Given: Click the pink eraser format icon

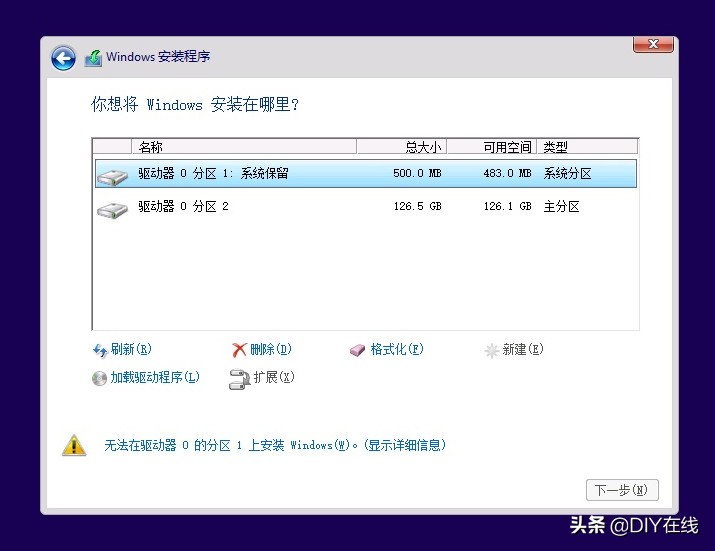Looking at the screenshot, I should (x=358, y=350).
